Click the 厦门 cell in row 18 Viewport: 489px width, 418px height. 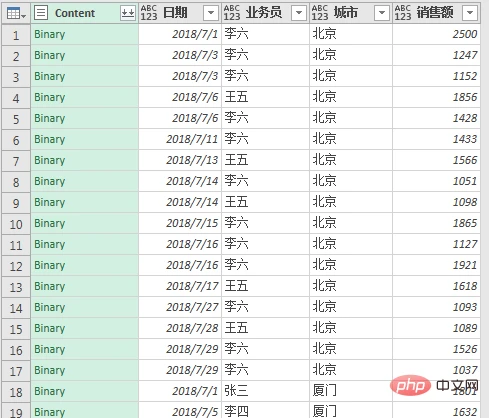coord(351,391)
